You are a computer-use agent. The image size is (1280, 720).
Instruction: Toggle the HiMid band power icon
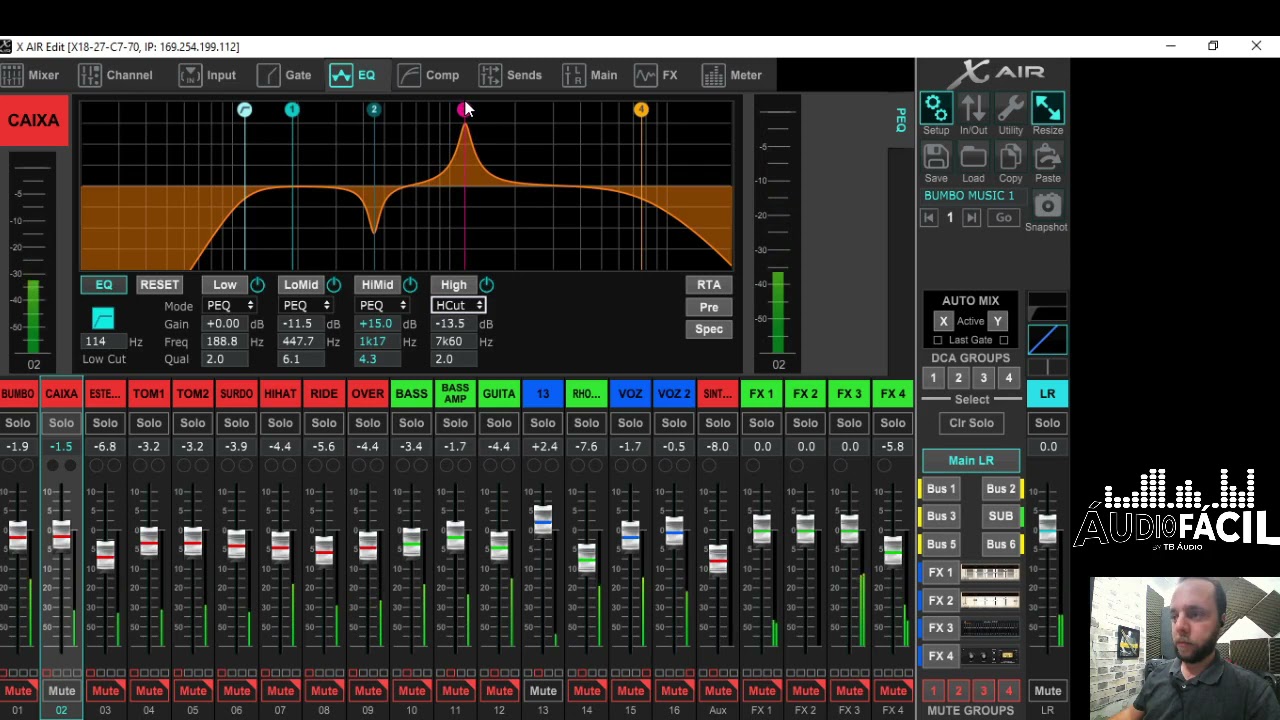click(410, 285)
